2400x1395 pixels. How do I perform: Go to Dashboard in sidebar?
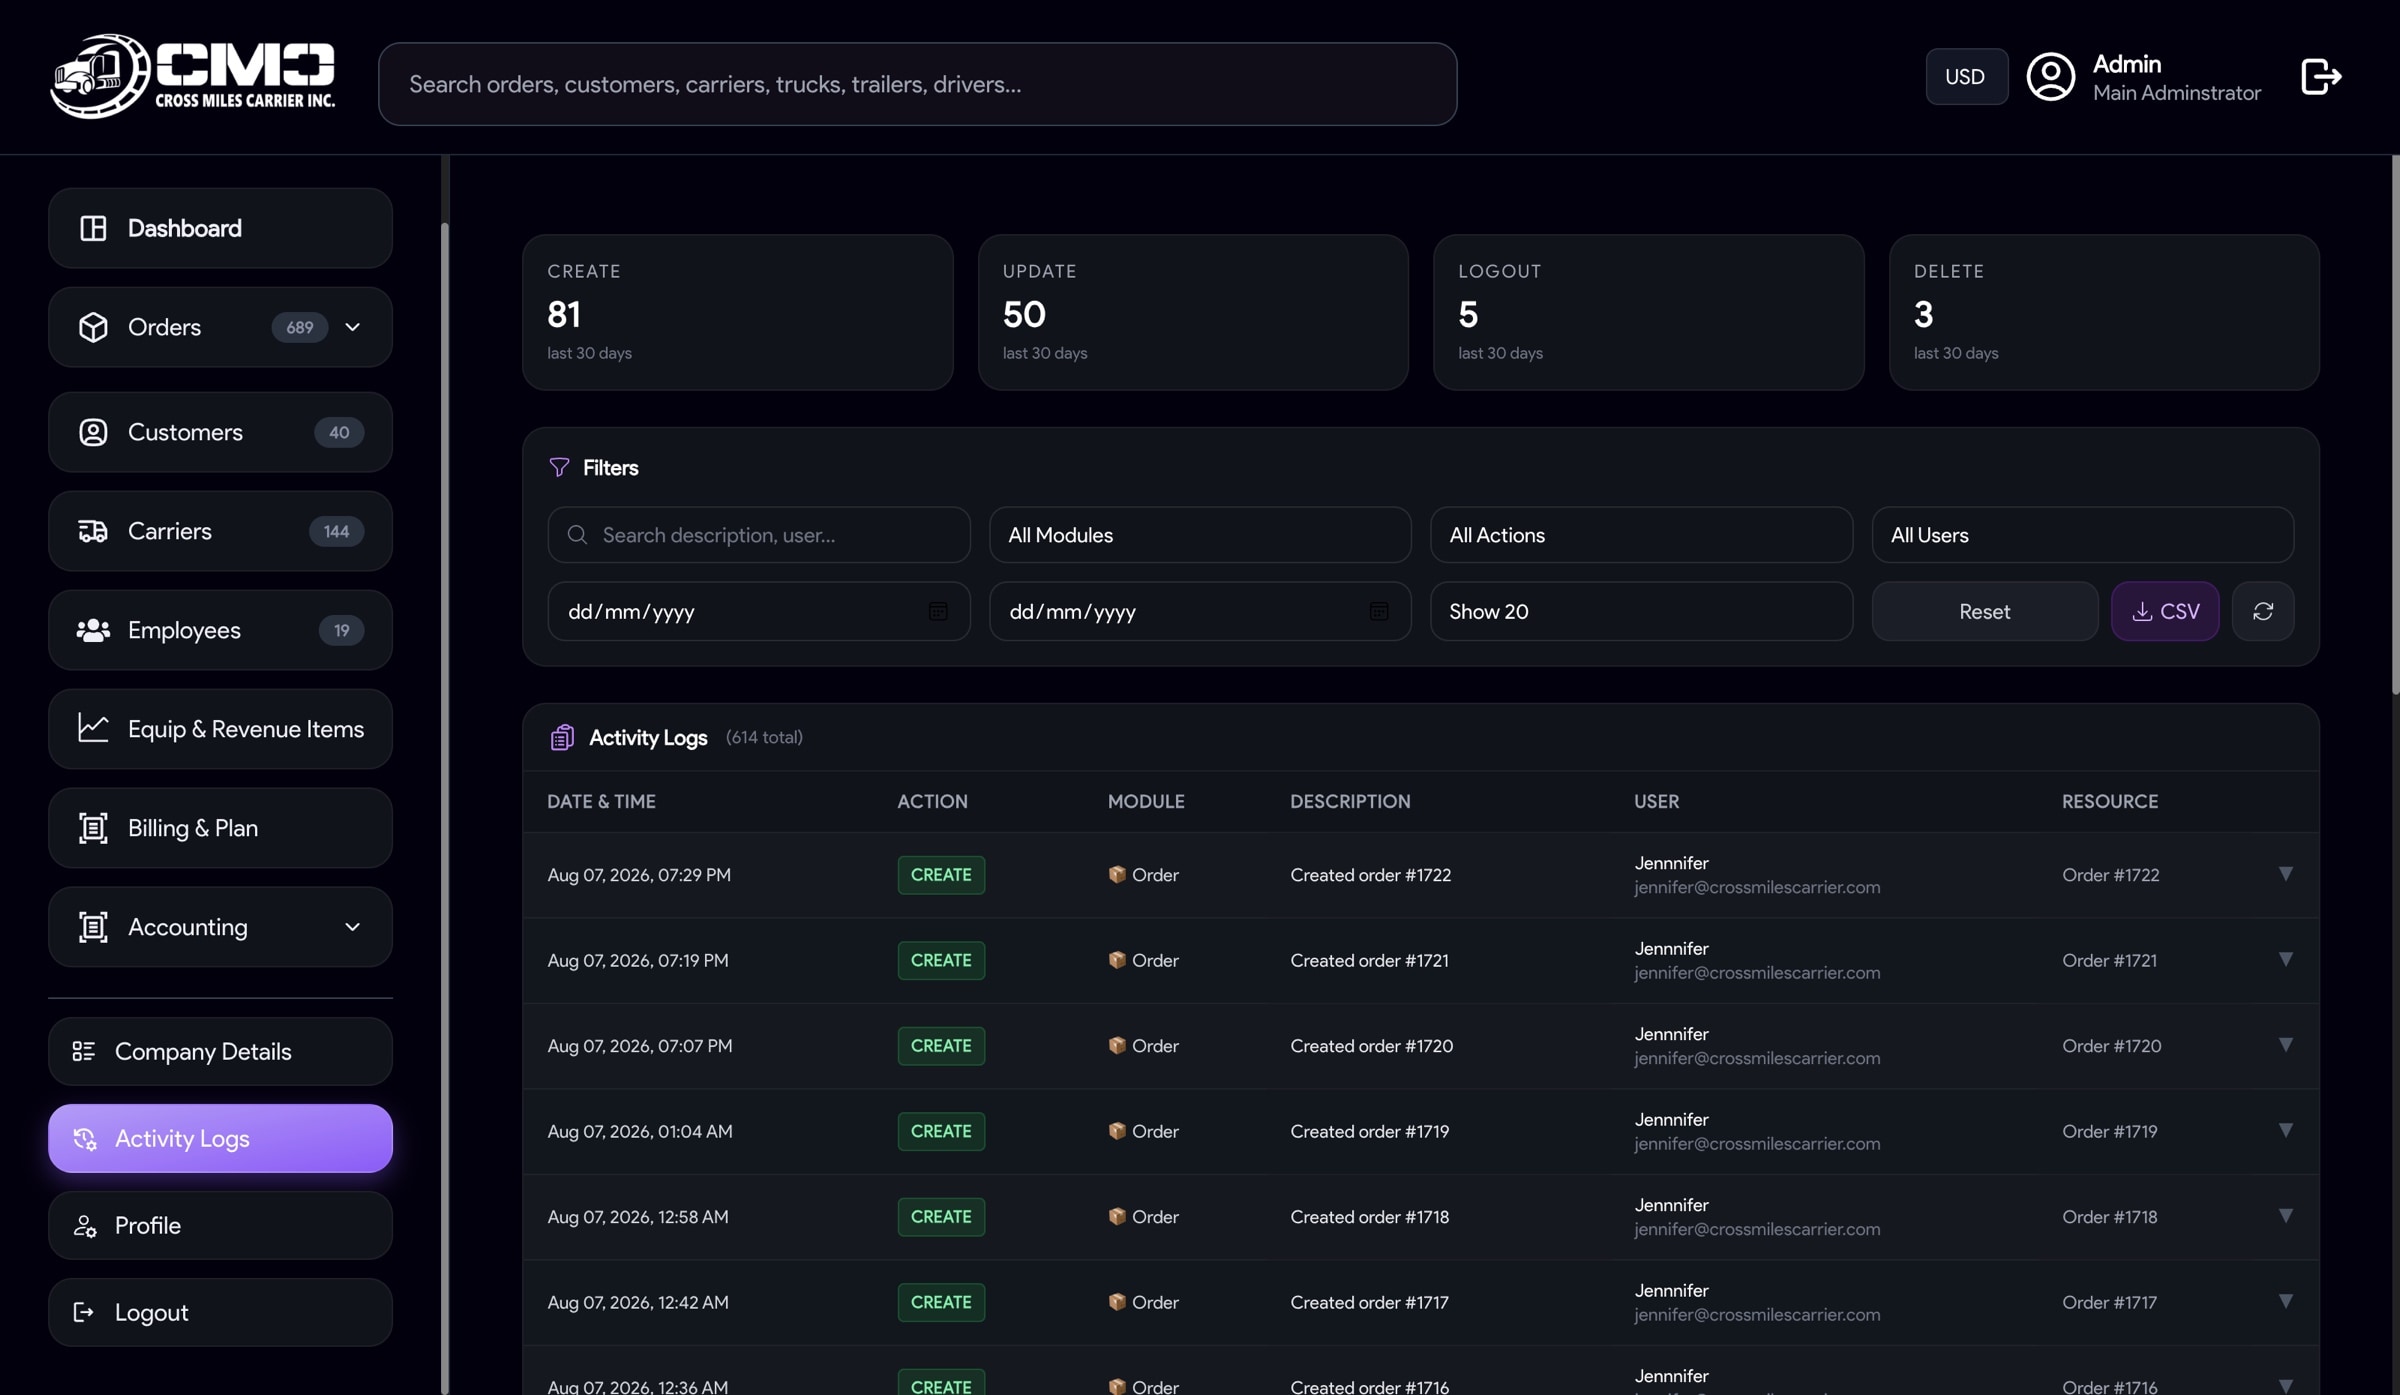coord(220,228)
